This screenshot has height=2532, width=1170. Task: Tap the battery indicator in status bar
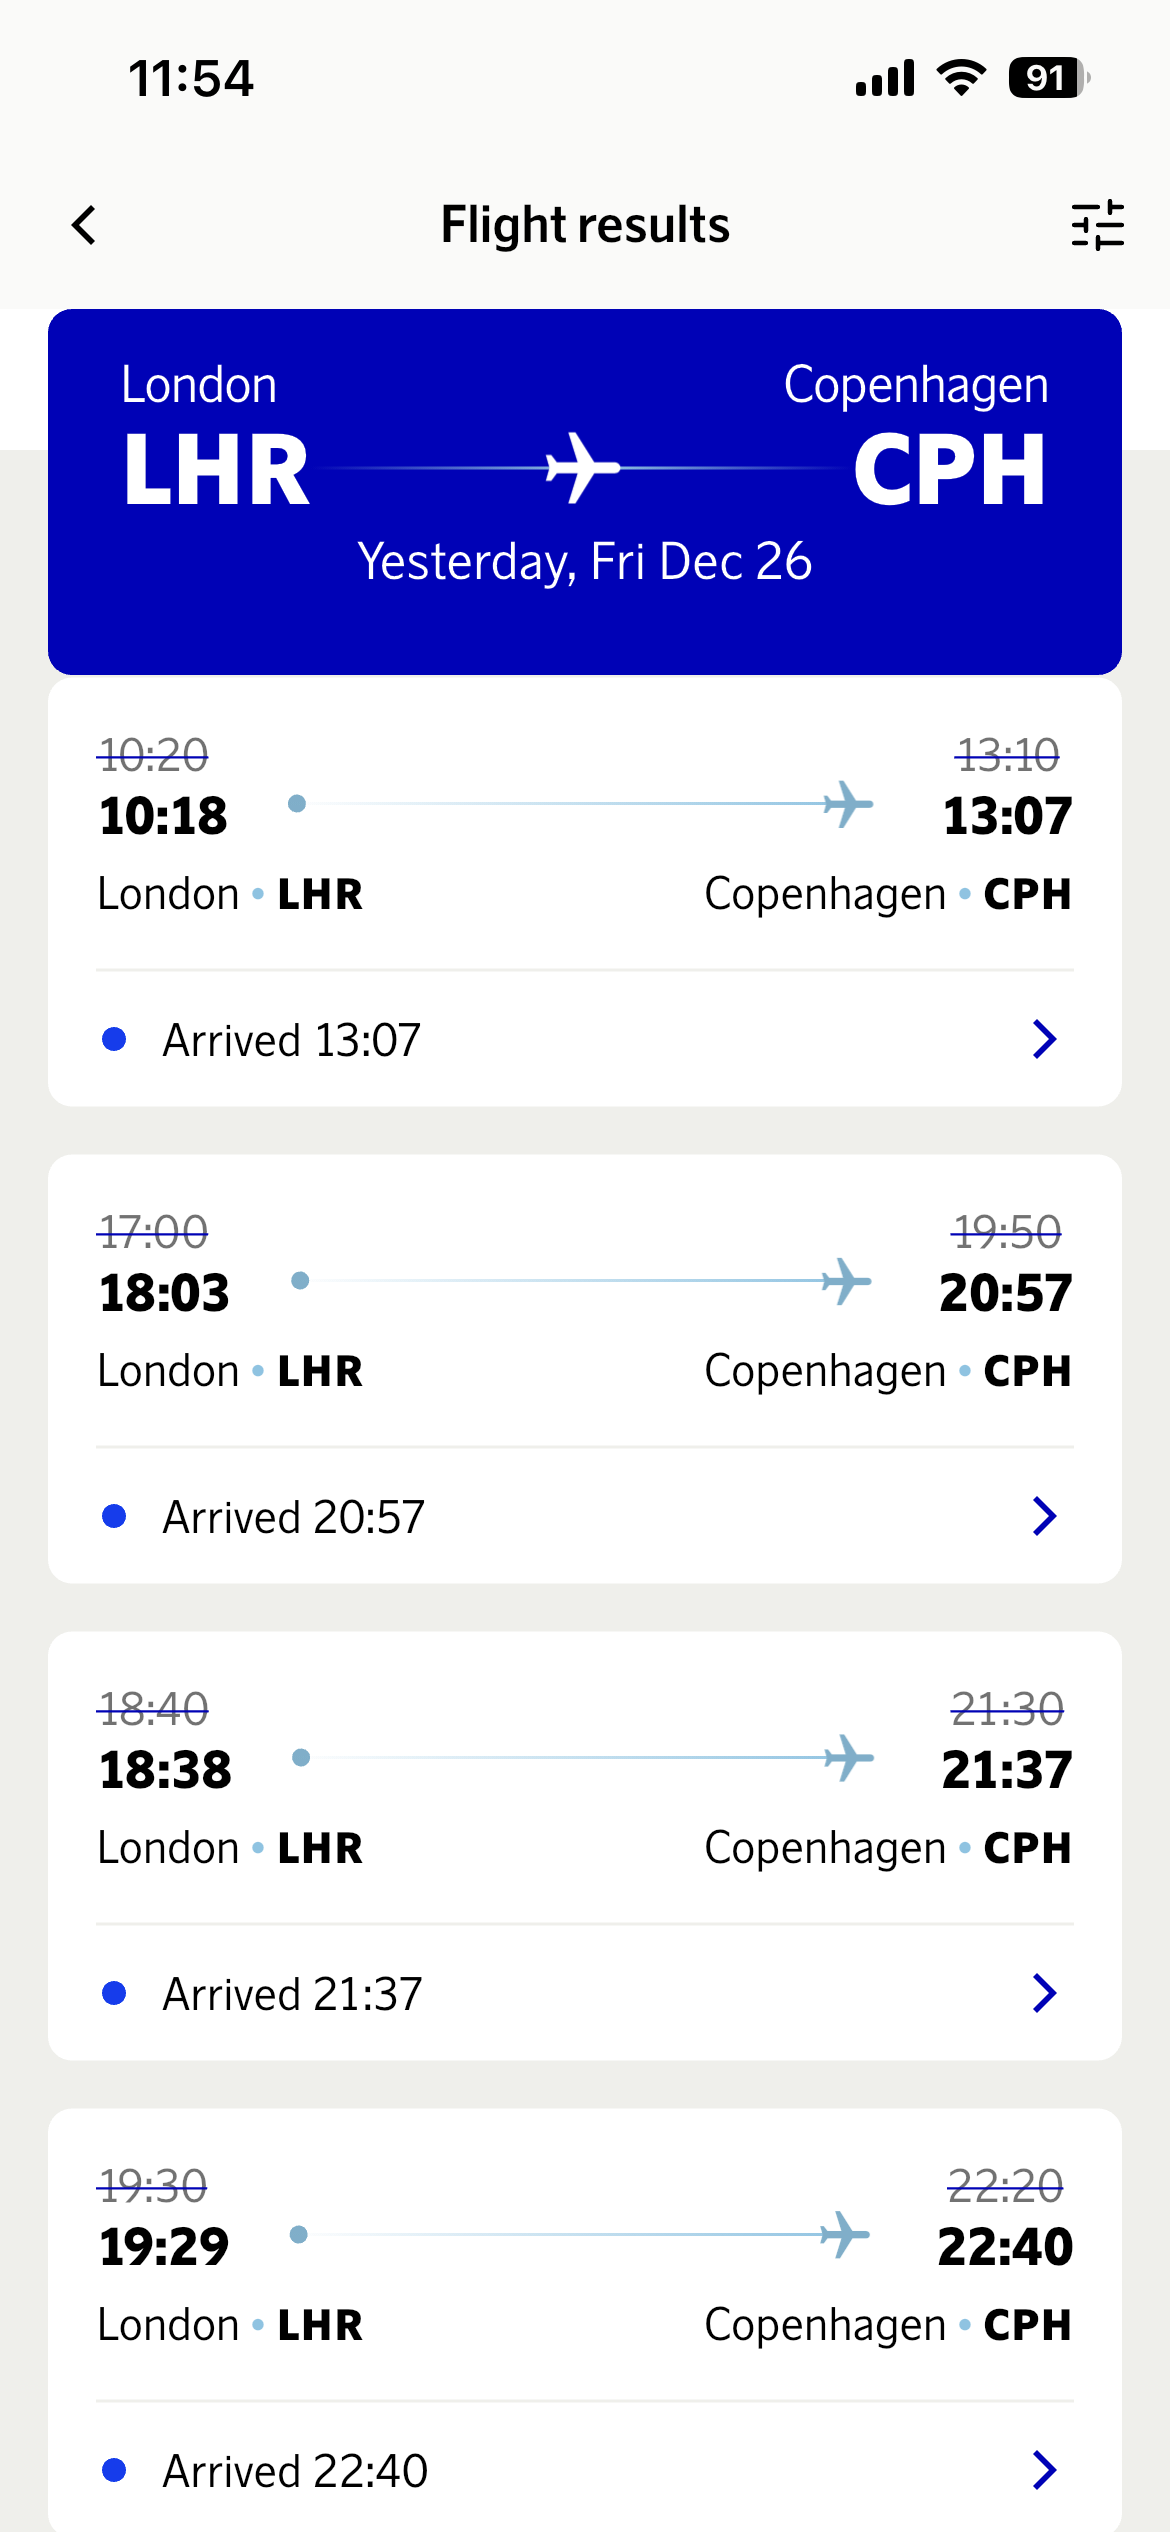1048,78
